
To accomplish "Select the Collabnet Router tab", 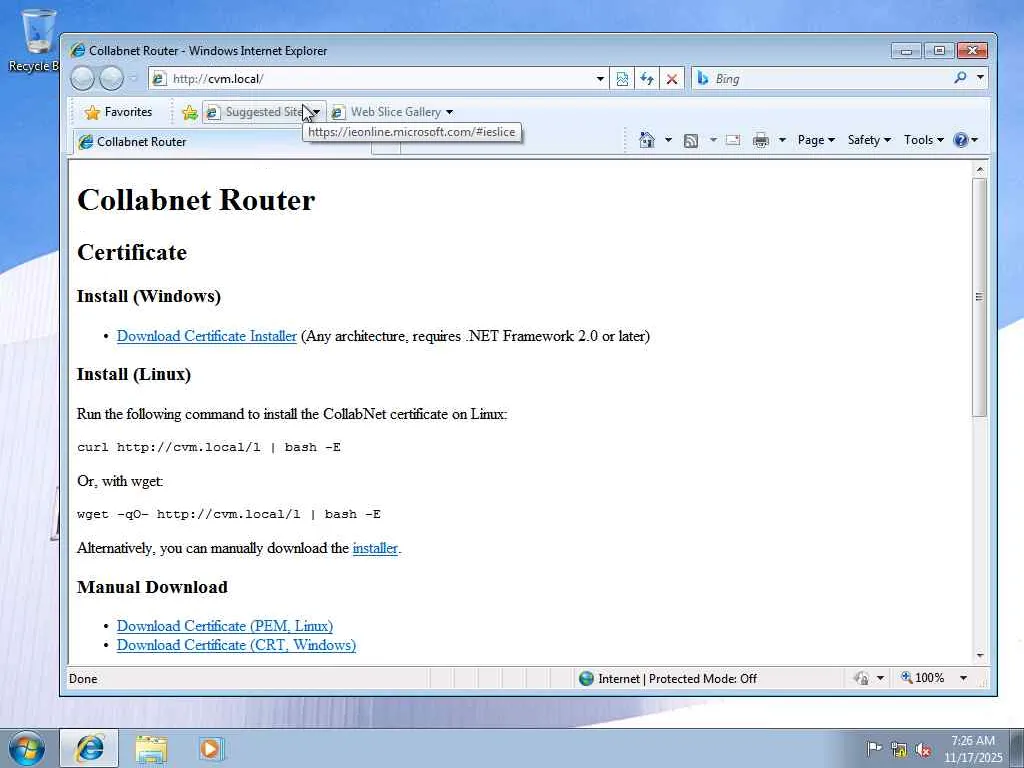I will [x=222, y=142].
